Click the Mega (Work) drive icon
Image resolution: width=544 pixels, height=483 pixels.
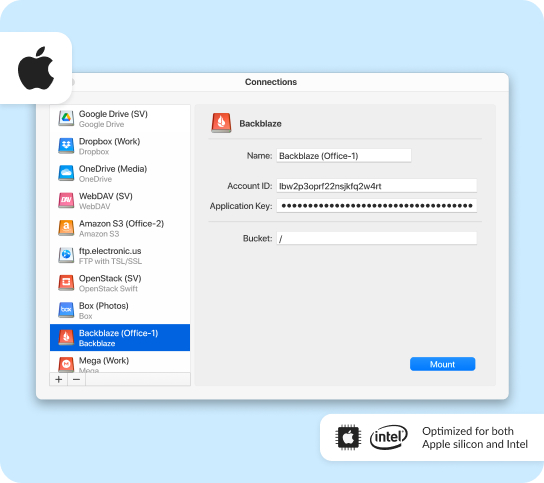click(x=66, y=364)
